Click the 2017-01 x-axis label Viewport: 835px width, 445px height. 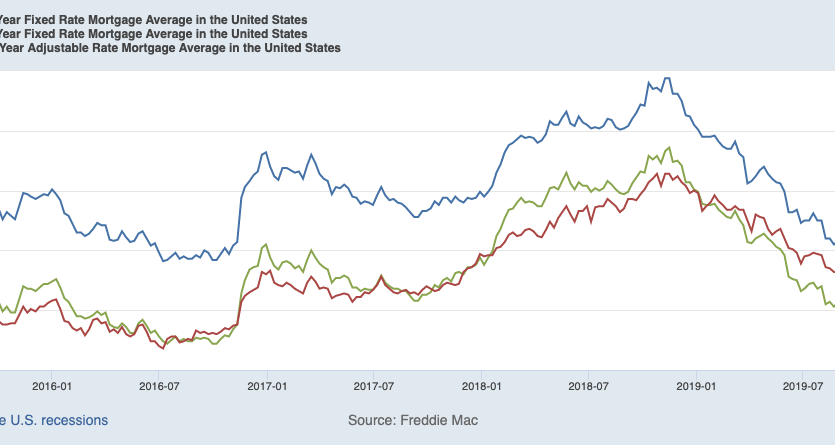[267, 385]
